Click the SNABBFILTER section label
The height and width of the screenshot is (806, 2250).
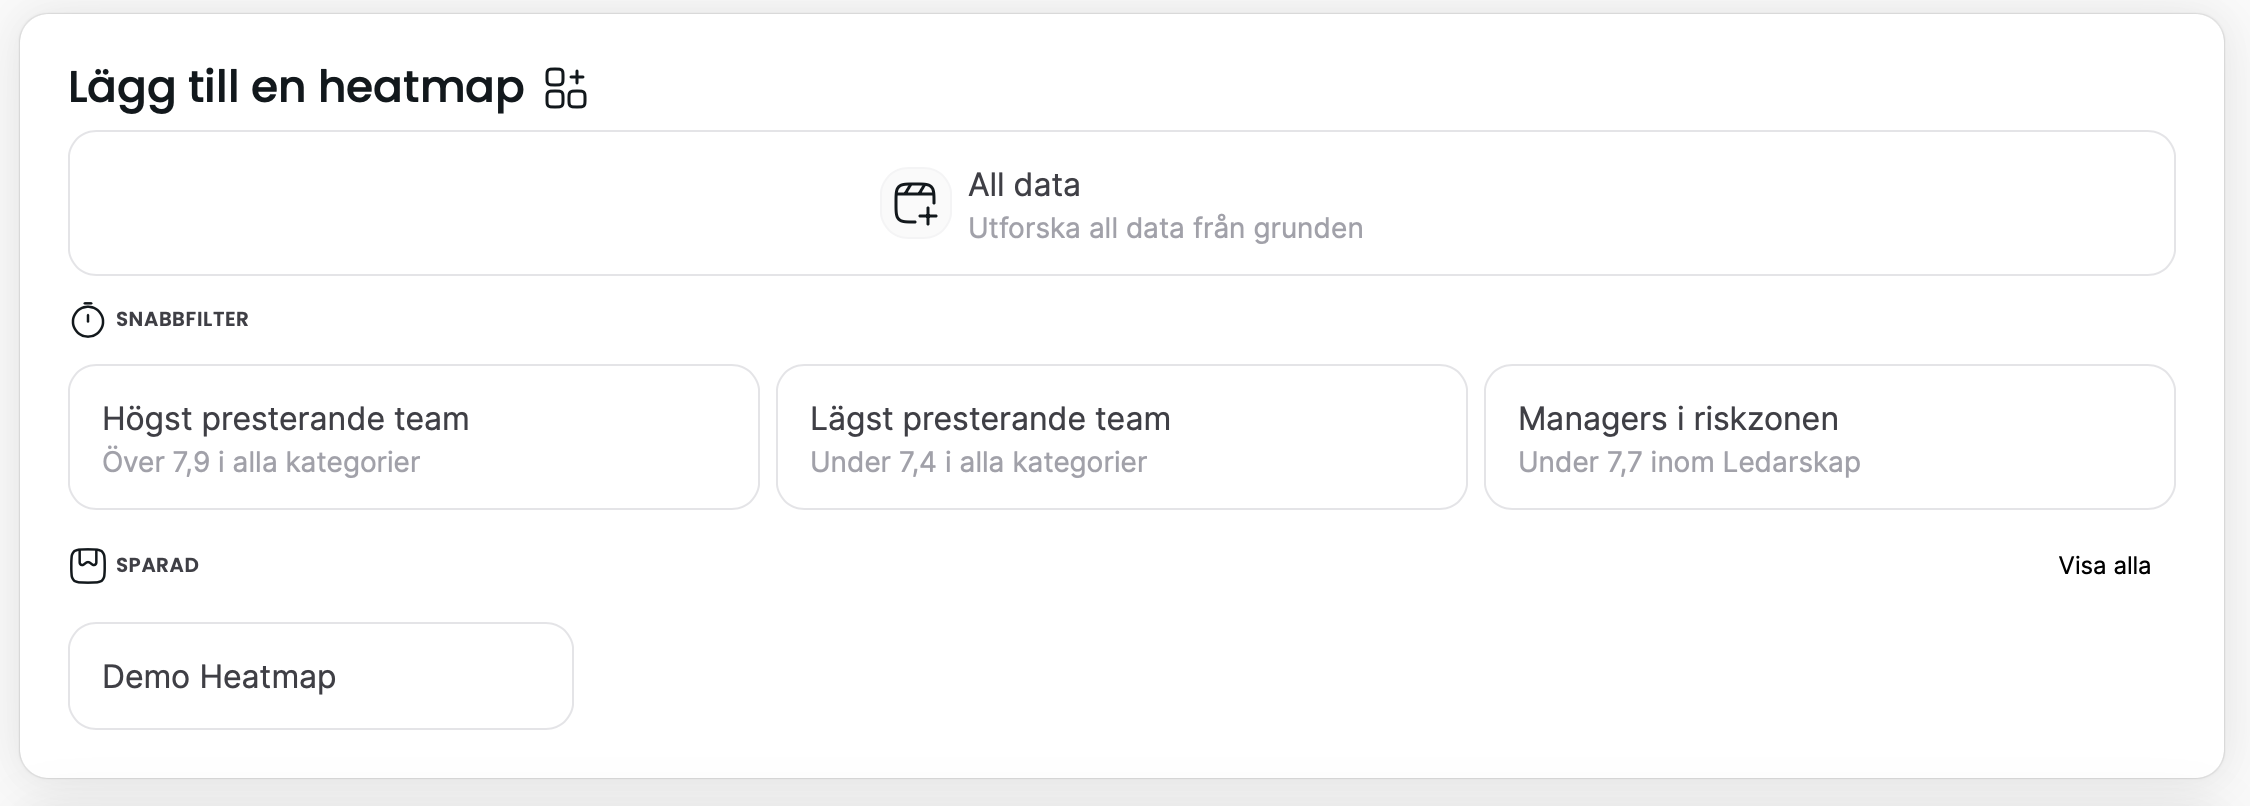coord(182,320)
